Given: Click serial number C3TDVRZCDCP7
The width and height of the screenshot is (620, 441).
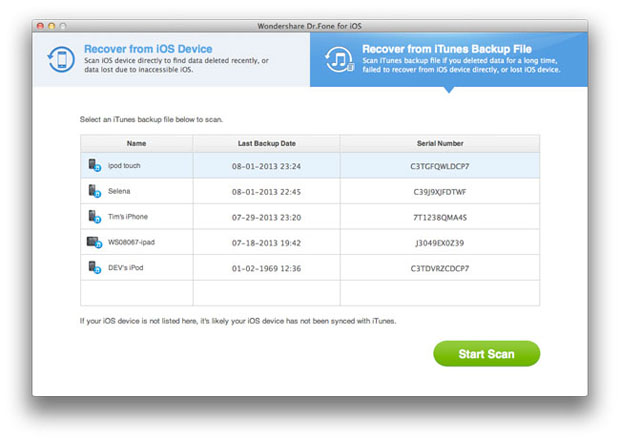Looking at the screenshot, I should 440,268.
